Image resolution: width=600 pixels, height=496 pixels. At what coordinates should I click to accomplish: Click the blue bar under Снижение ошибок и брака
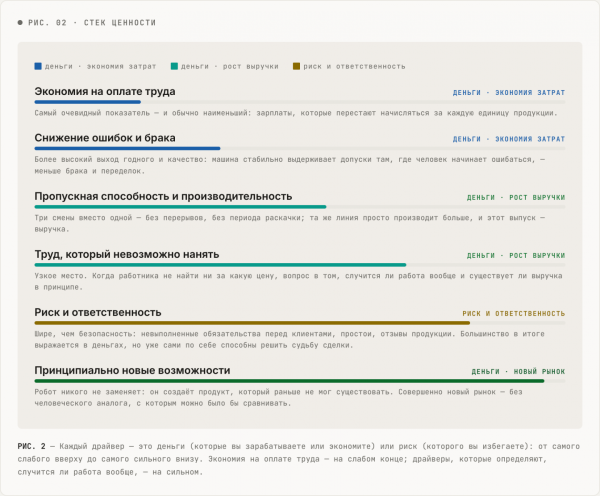[x=127, y=148]
